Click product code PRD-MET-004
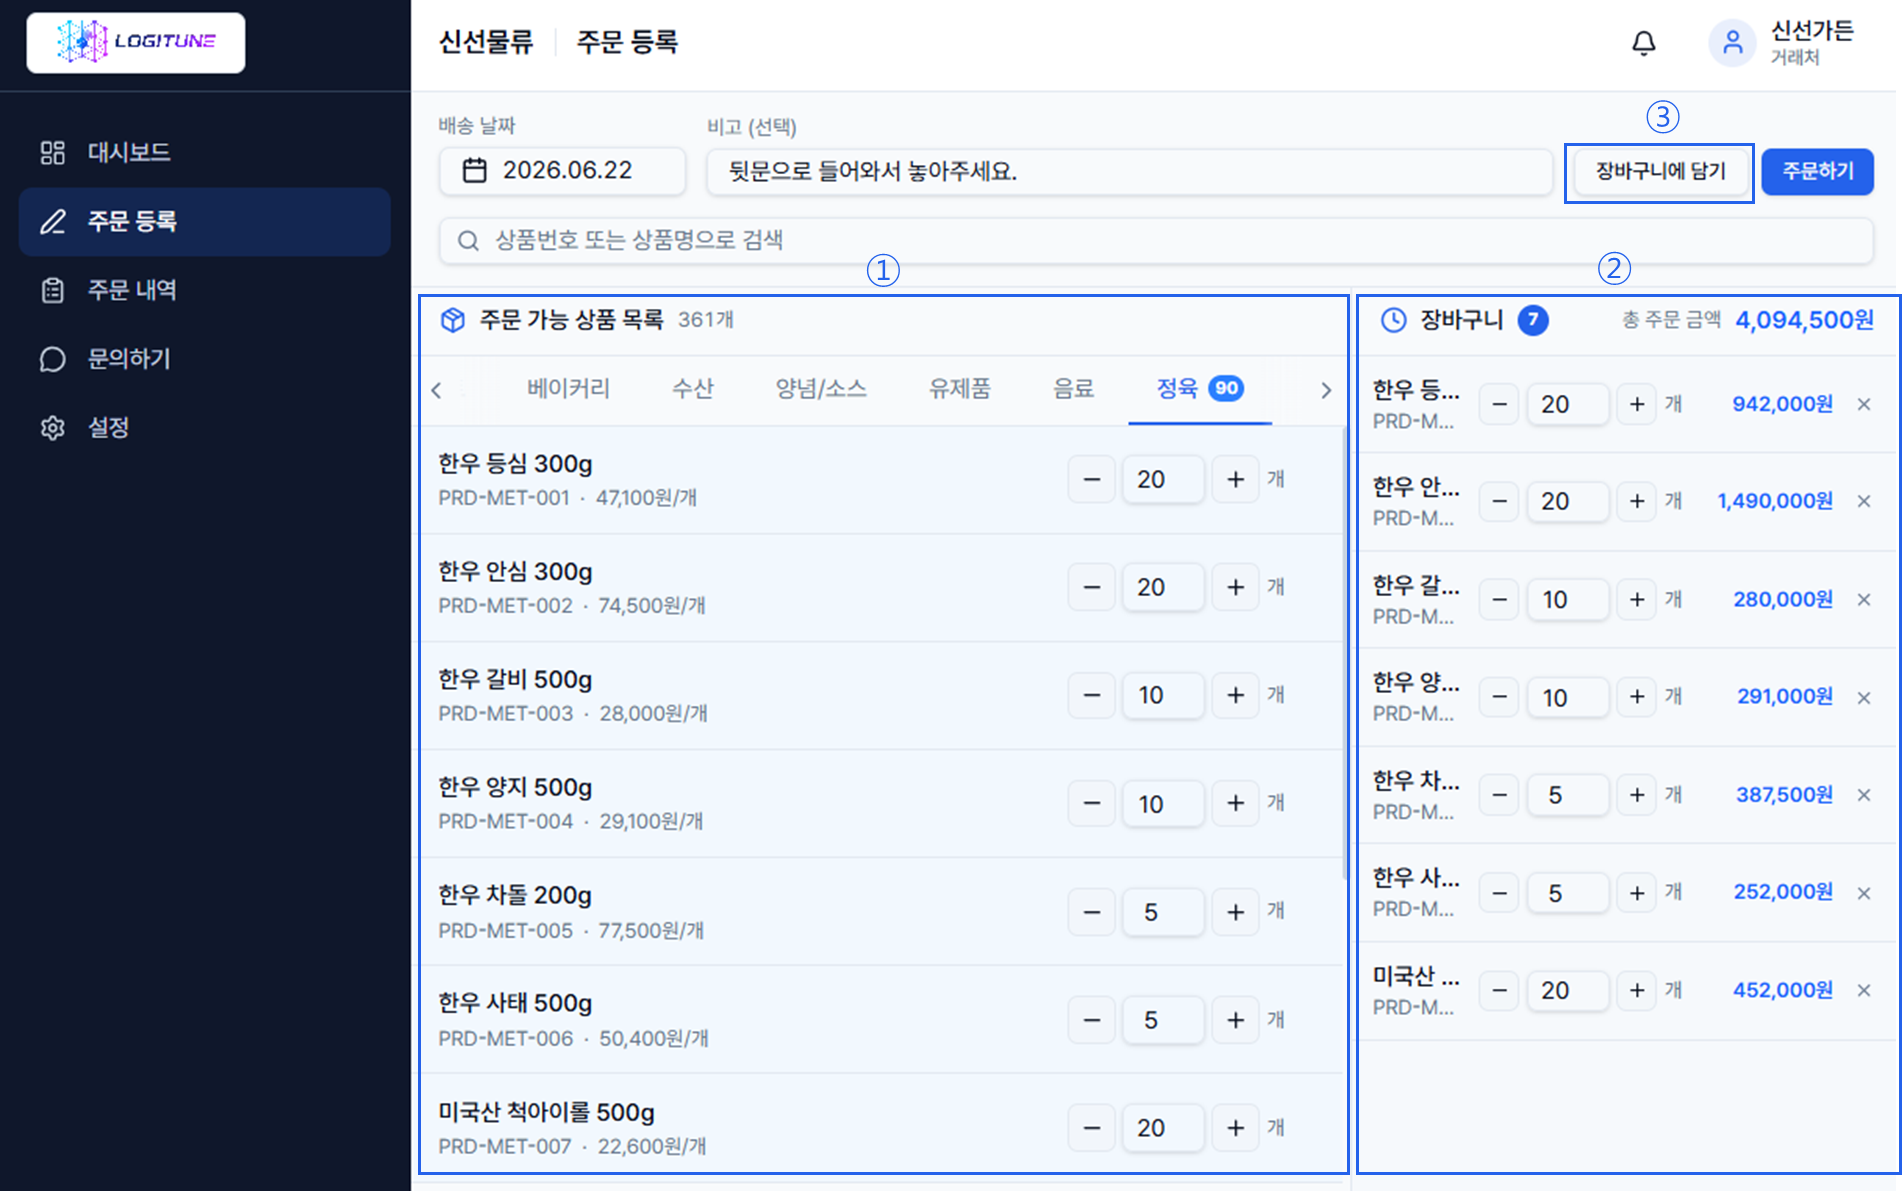The height and width of the screenshot is (1191, 1902). [506, 822]
